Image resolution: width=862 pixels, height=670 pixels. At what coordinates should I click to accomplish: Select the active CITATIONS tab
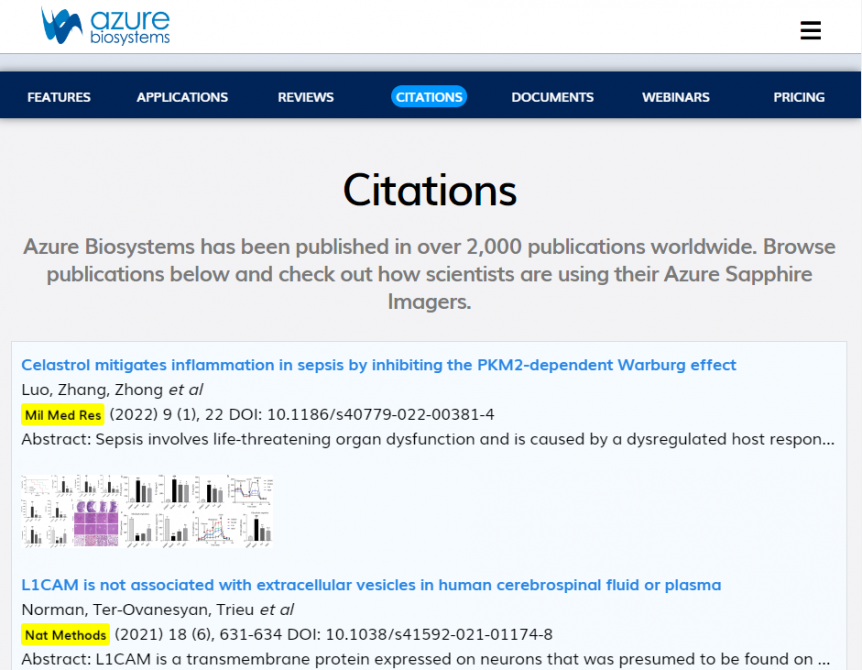429,97
